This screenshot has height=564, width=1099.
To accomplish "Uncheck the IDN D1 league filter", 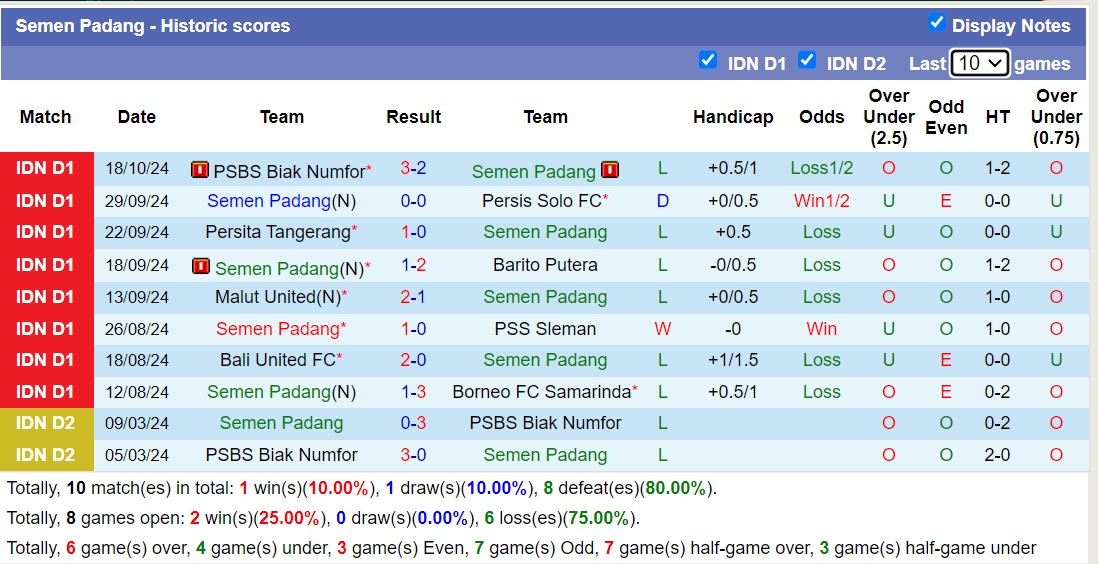I will tap(708, 61).
